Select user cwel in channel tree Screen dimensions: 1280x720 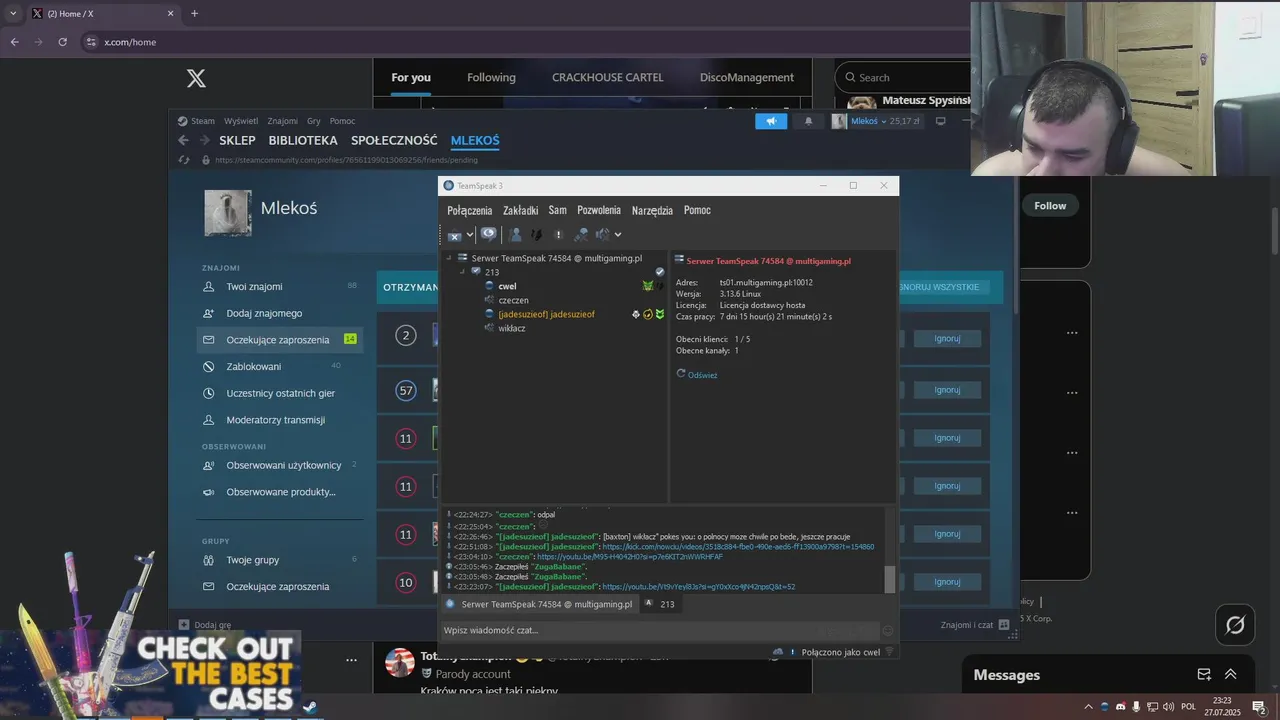(507, 286)
